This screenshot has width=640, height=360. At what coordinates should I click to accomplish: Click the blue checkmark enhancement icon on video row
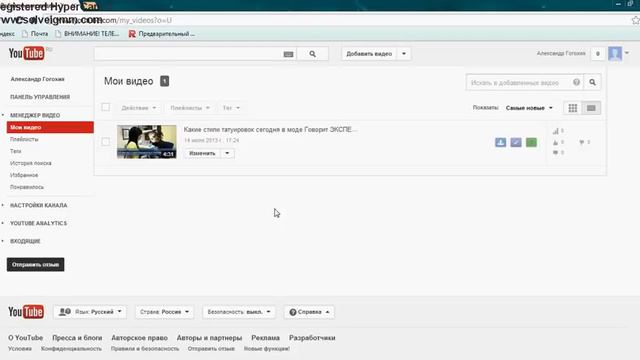pyautogui.click(x=516, y=142)
